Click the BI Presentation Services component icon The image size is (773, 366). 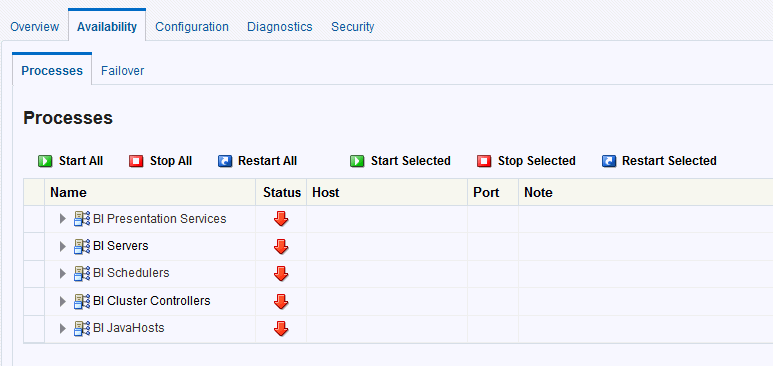click(x=82, y=219)
